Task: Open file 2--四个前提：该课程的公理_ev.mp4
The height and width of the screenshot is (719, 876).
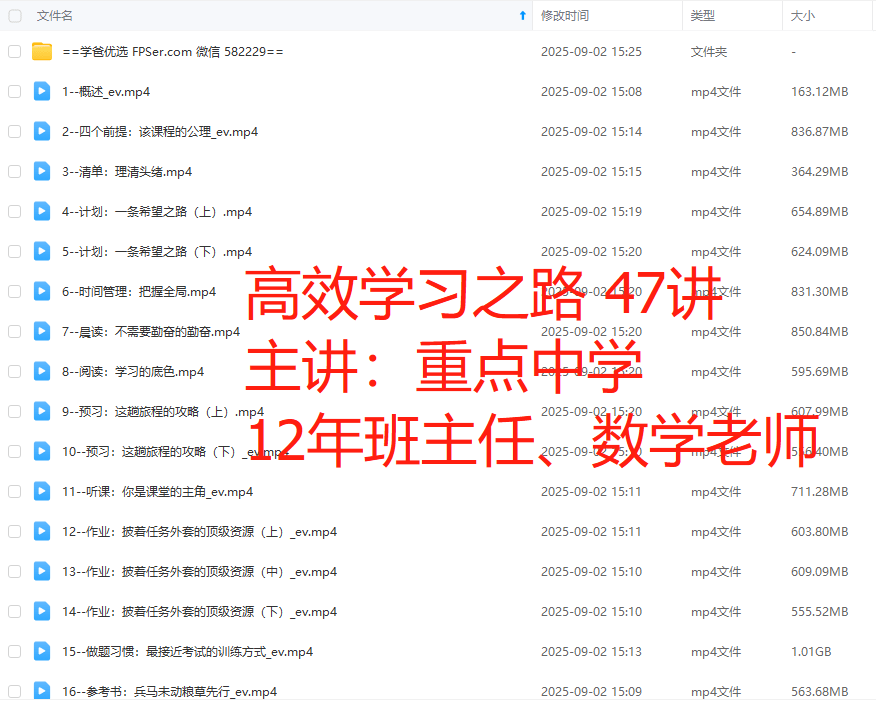Action: [160, 132]
